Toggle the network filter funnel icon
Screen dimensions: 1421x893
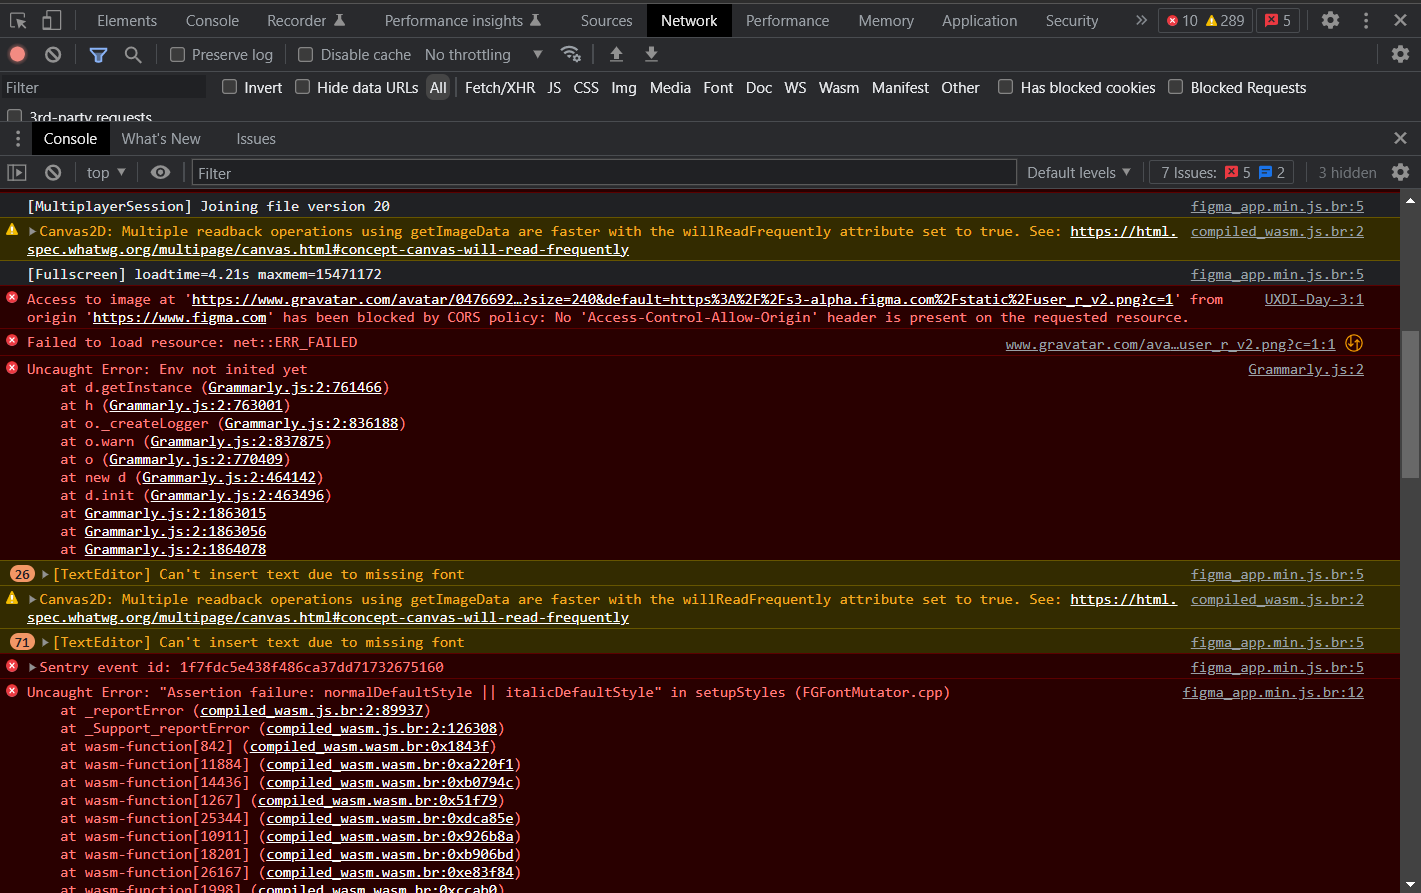click(98, 54)
